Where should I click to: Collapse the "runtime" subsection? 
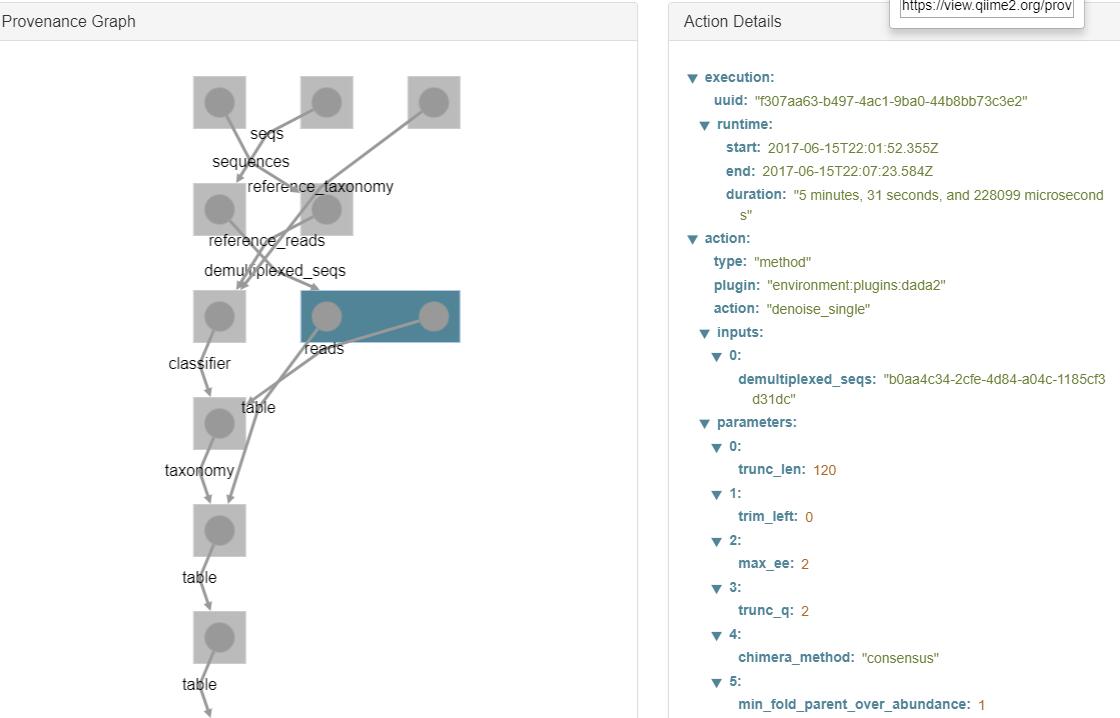pos(704,125)
